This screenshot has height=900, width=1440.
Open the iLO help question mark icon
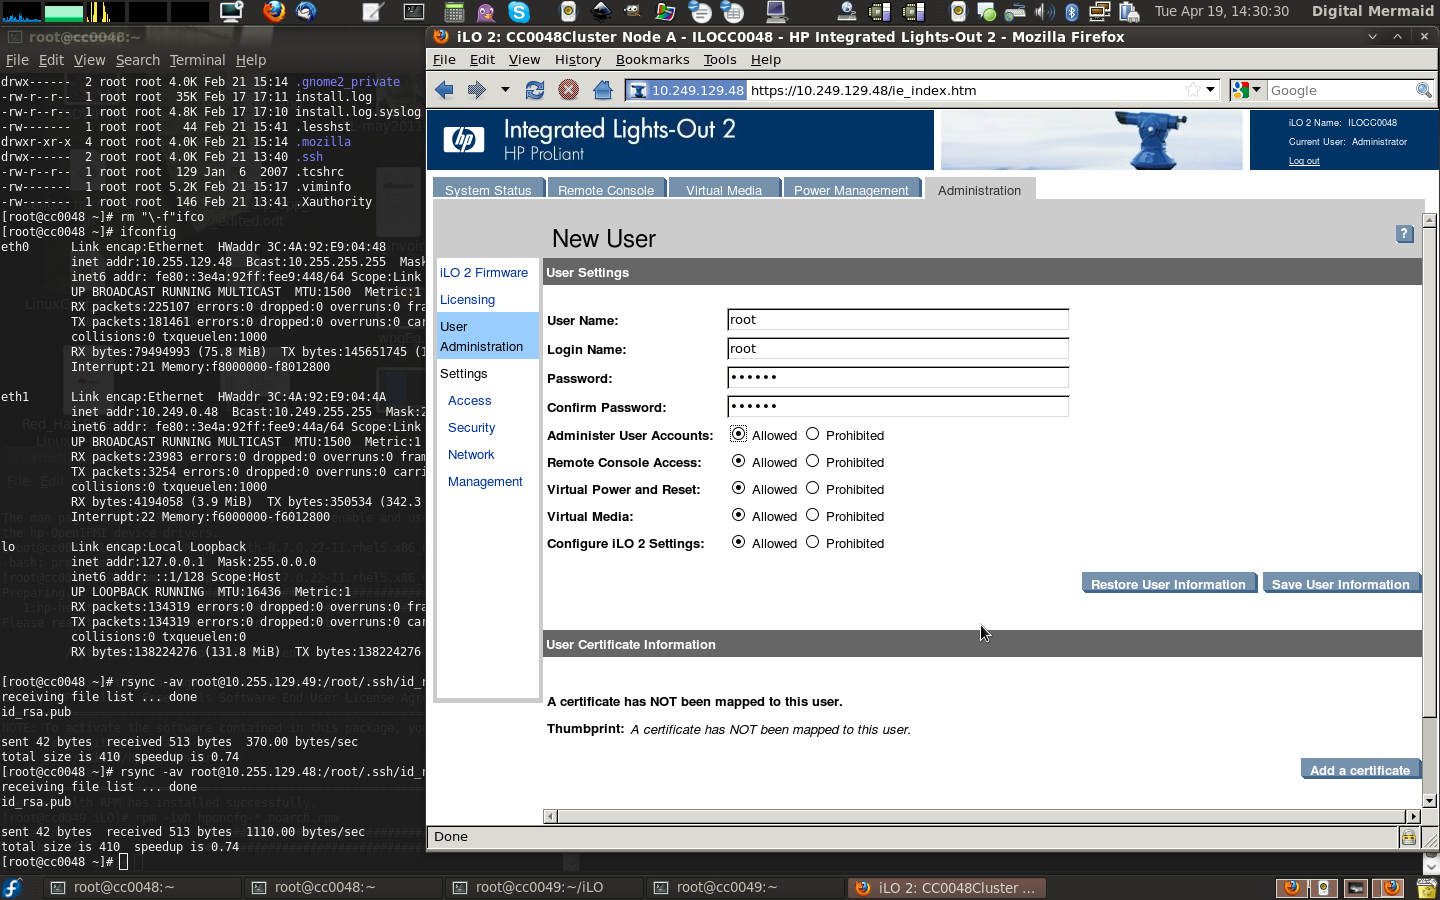click(1405, 234)
